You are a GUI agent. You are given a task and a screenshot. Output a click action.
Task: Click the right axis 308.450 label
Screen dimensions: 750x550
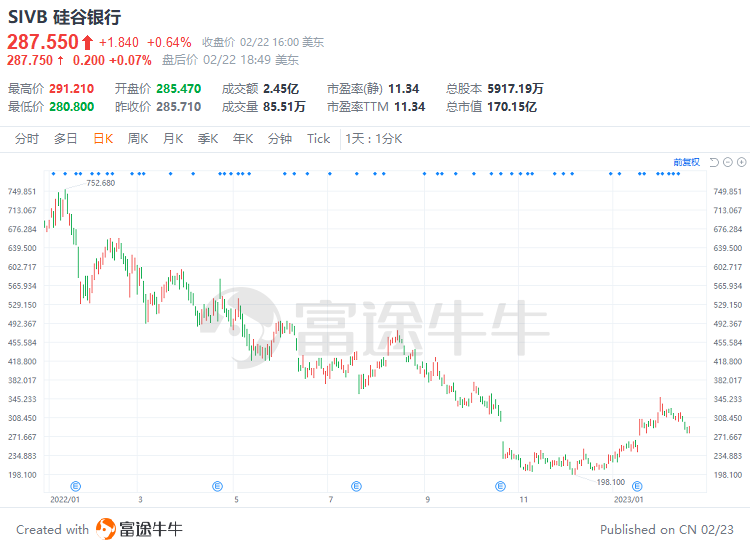[728, 418]
